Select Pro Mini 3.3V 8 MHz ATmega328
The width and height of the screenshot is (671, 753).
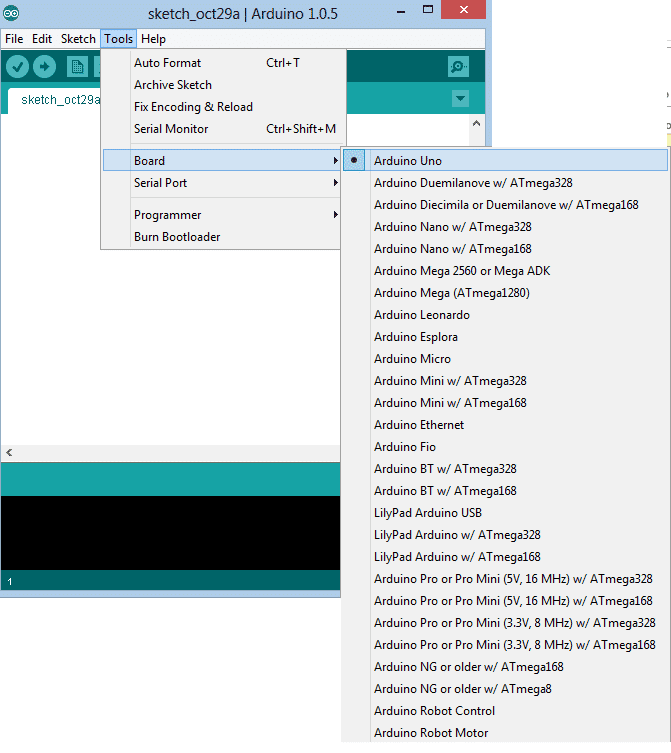pos(504,623)
